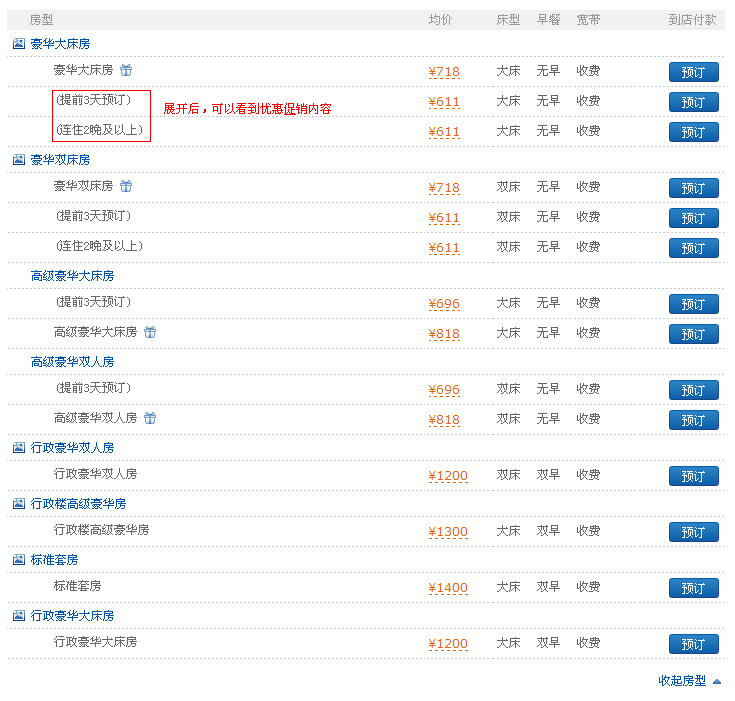The width and height of the screenshot is (735, 701).
Task: Select the 标准套房 room type heading
Action: click(54, 560)
